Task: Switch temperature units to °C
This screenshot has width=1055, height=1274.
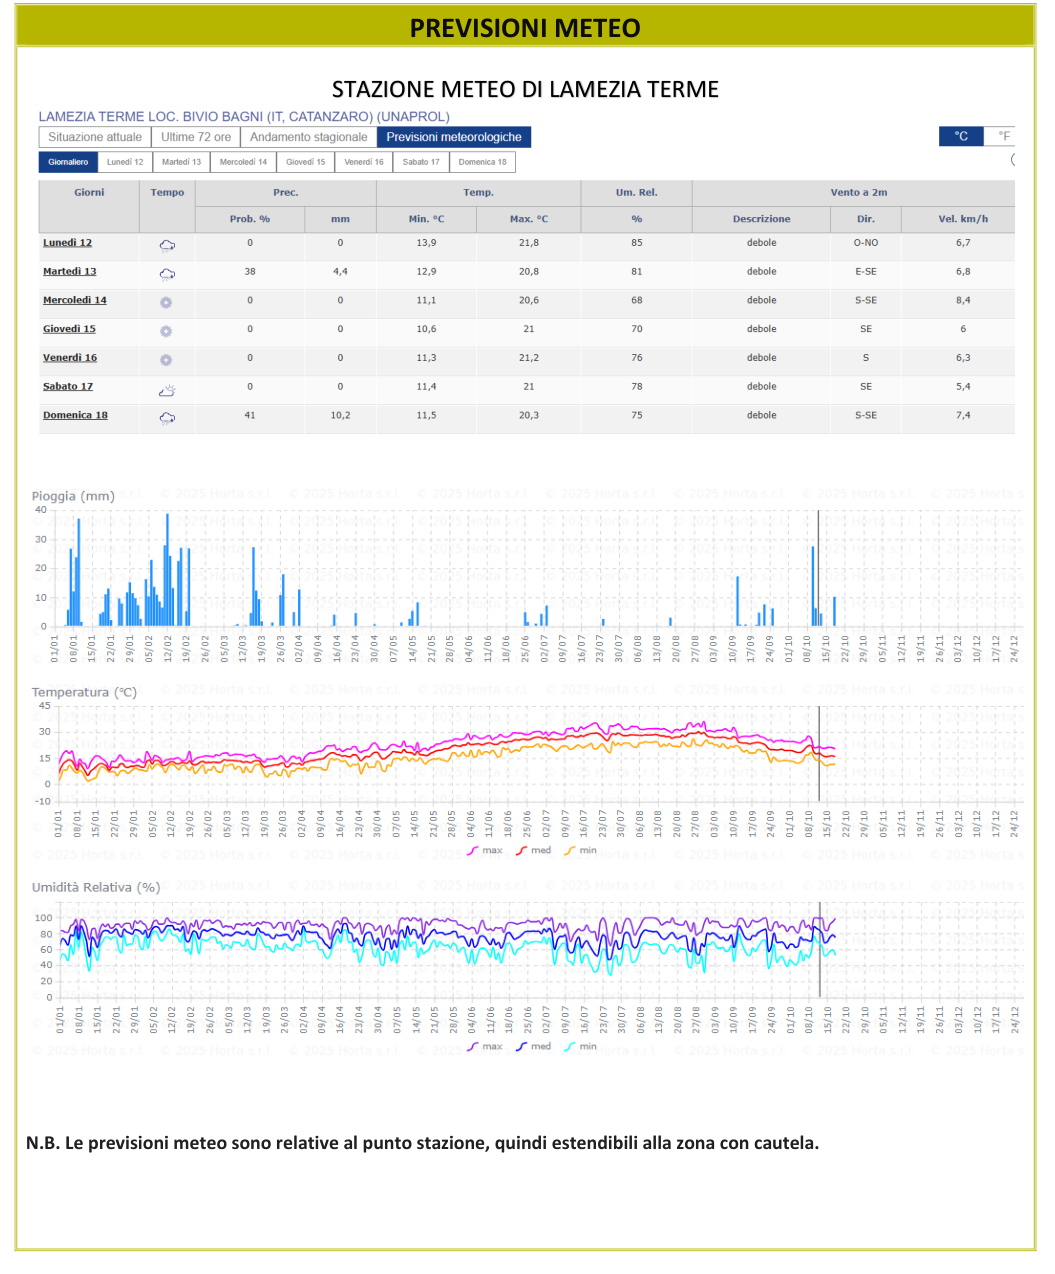Action: pyautogui.click(x=961, y=136)
